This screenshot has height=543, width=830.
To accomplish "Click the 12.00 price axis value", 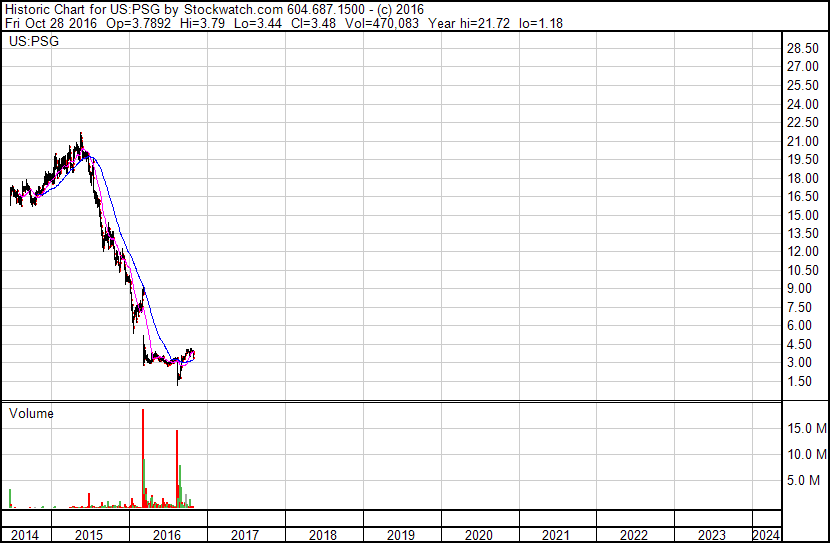I will click(x=803, y=251).
